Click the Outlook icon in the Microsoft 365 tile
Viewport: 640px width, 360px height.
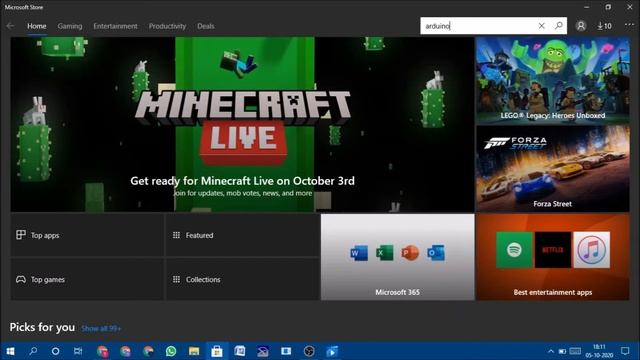coord(436,253)
